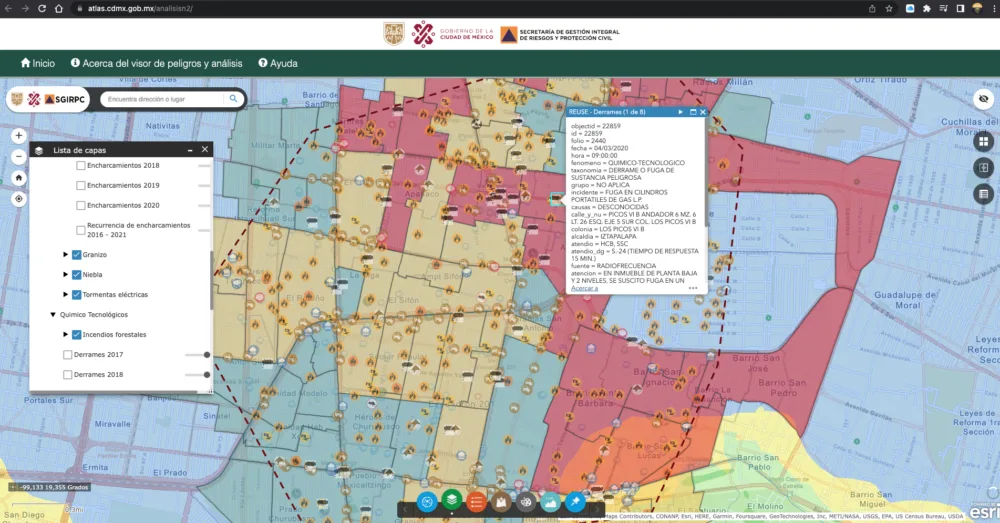Click the REUSE - Derrames (1 de 8) title
This screenshot has width=1000, height=523.
point(607,112)
